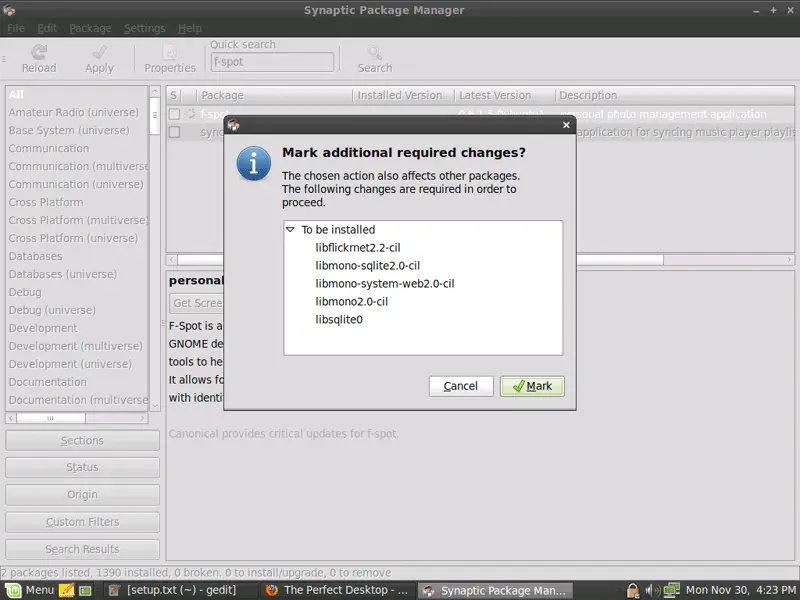The height and width of the screenshot is (600, 800).
Task: Click the info icon in the dialog
Action: (x=254, y=163)
